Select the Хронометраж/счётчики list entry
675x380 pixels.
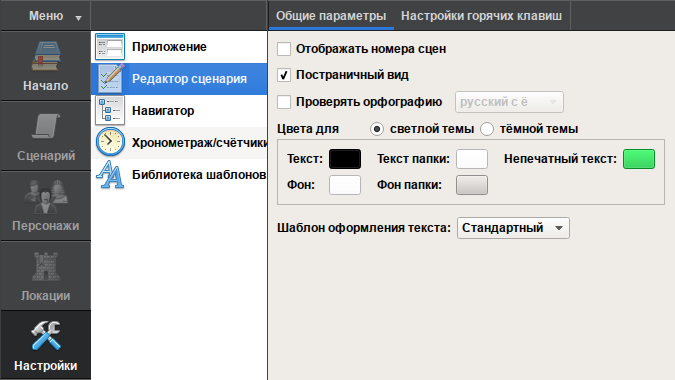[x=179, y=142]
